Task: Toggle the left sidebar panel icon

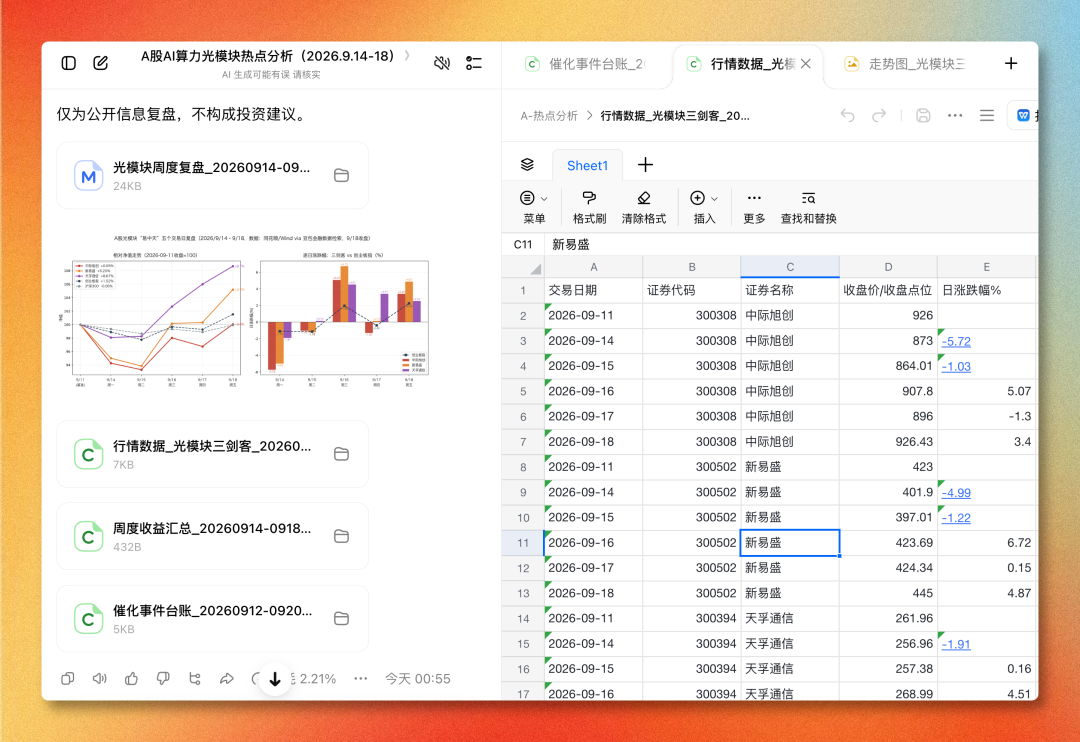Action: (68, 63)
